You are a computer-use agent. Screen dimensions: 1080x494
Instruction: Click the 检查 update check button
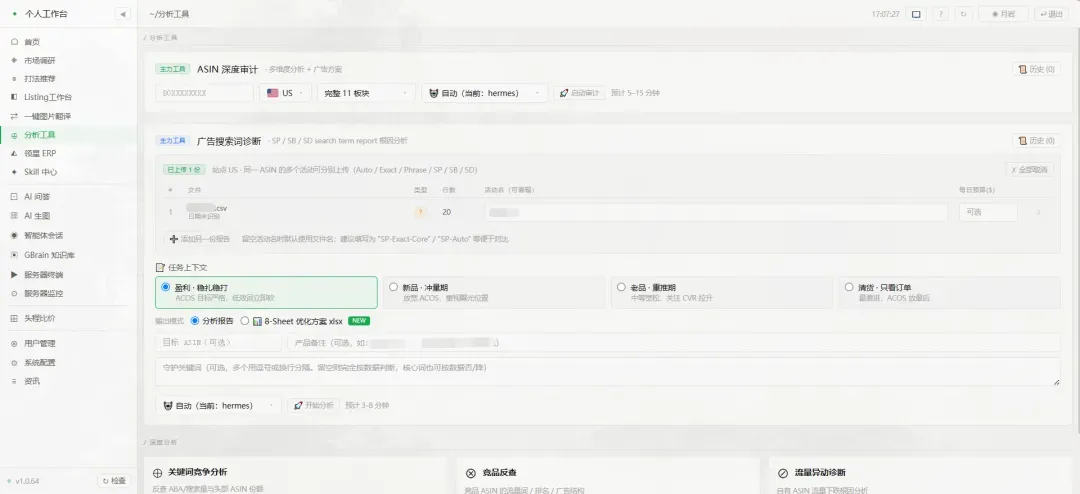(x=114, y=481)
